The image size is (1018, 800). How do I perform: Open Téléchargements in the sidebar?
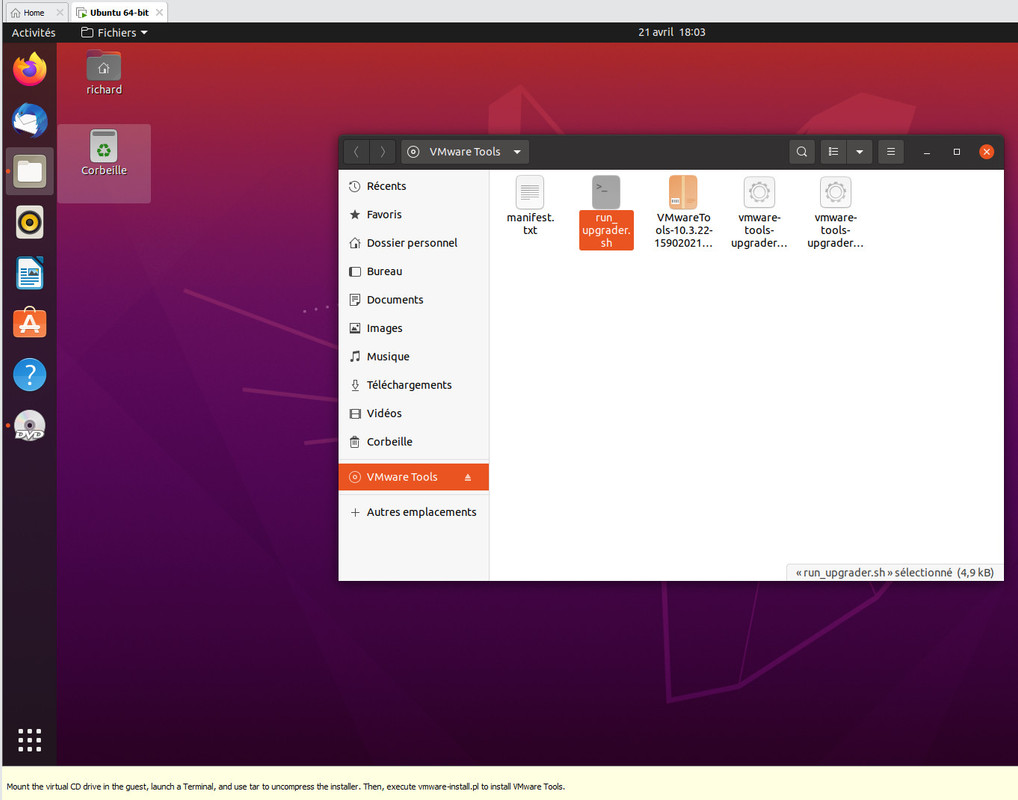pyautogui.click(x=414, y=385)
